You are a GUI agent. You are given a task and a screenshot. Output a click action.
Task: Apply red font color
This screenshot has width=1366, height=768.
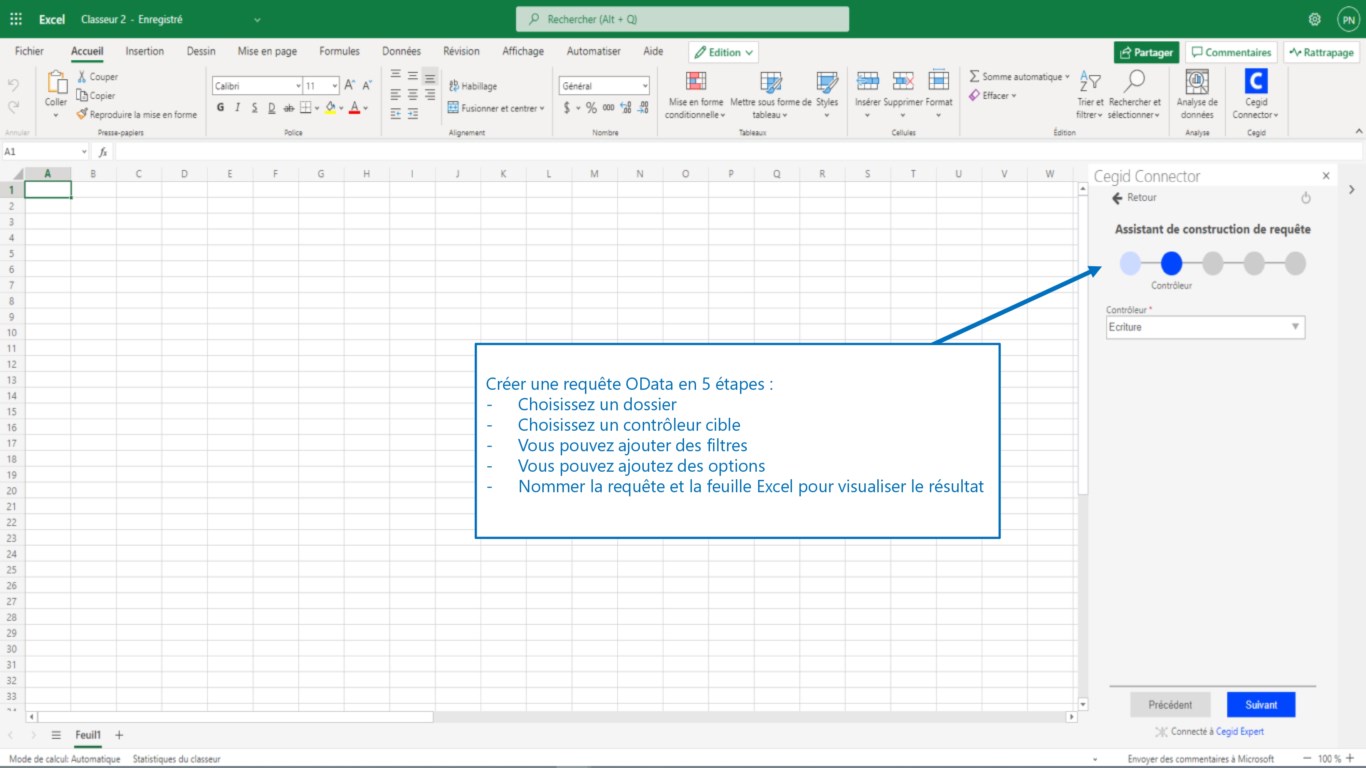click(354, 108)
